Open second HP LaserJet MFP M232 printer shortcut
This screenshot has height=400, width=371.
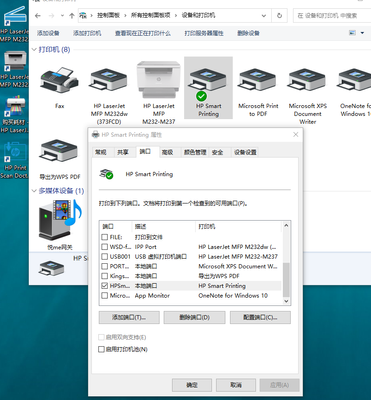15,69
